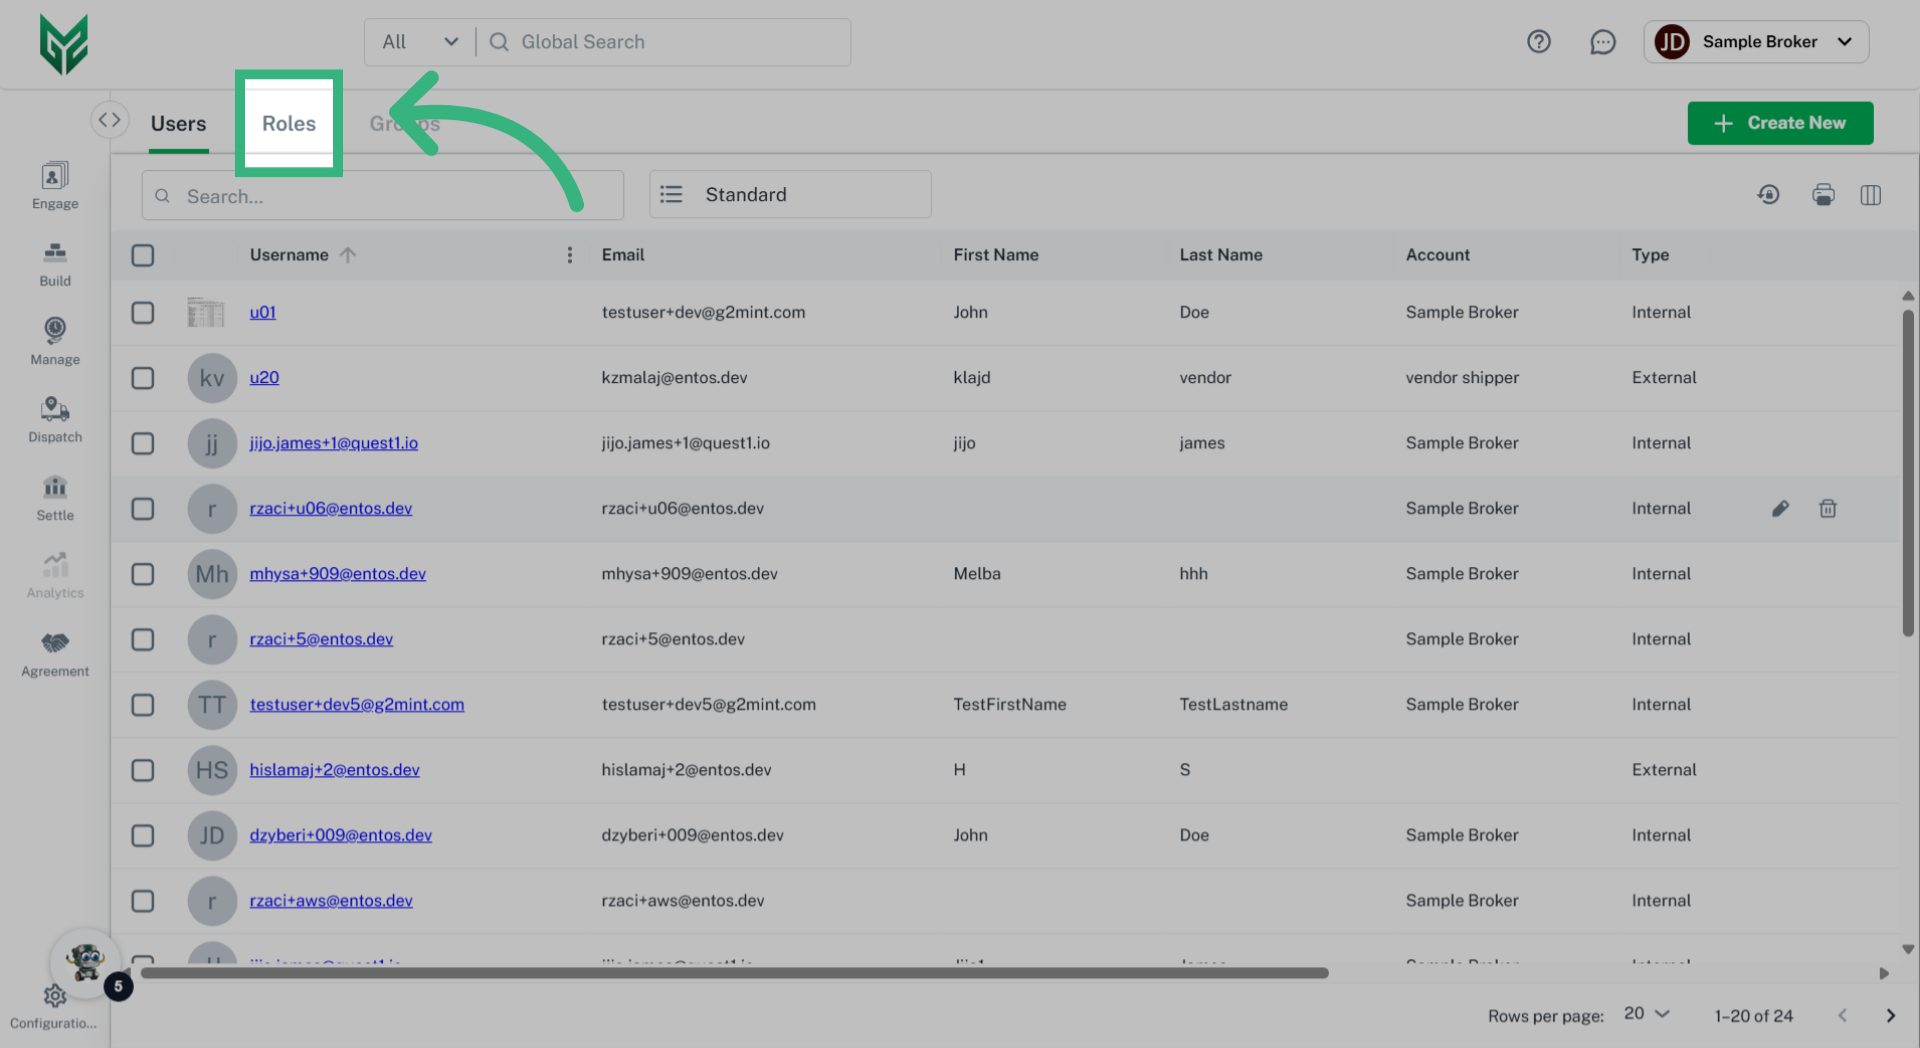This screenshot has height=1048, width=1920.
Task: Change rows per page dropdown
Action: pos(1646,1014)
